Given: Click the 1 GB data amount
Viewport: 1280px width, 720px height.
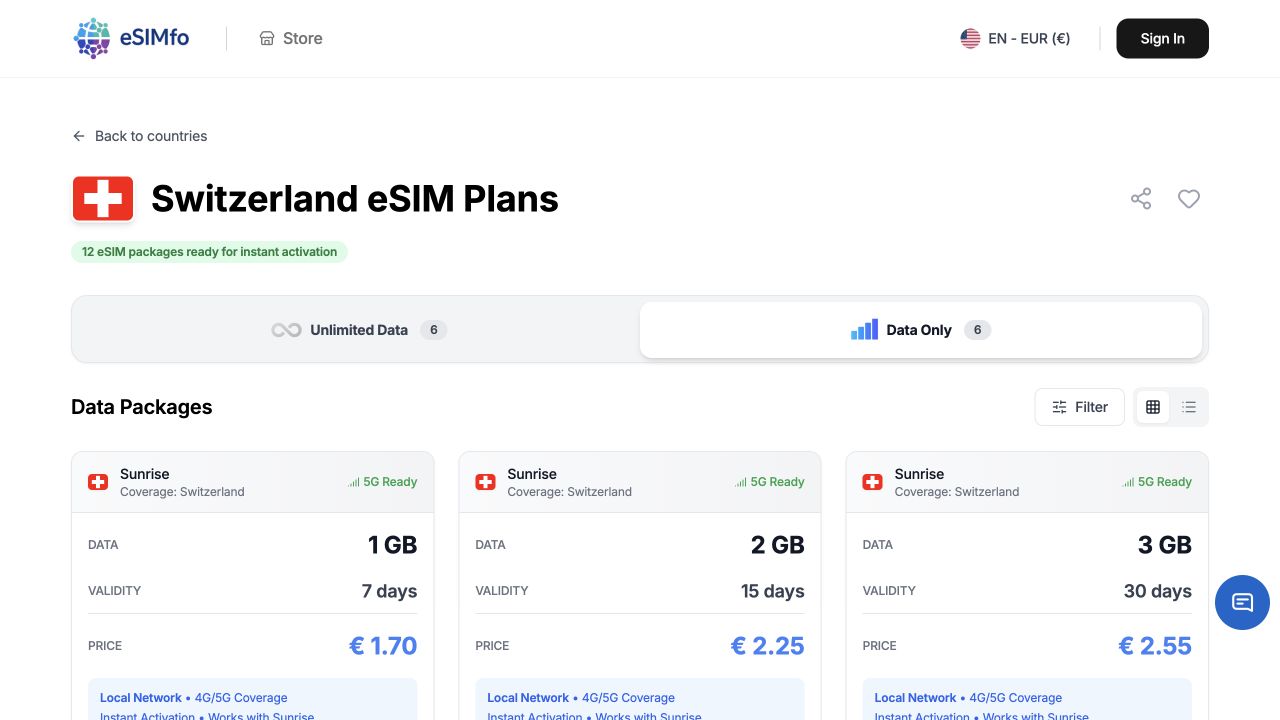Looking at the screenshot, I should [x=393, y=545].
